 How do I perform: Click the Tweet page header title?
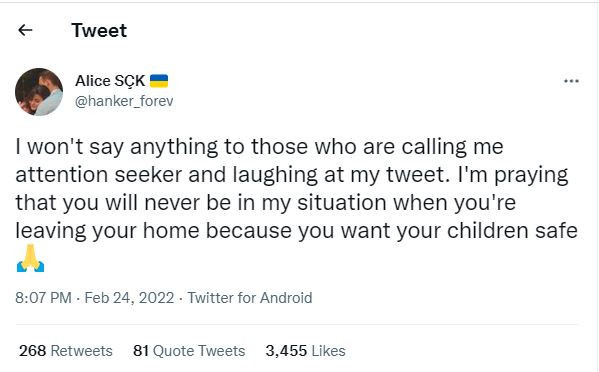[x=99, y=30]
